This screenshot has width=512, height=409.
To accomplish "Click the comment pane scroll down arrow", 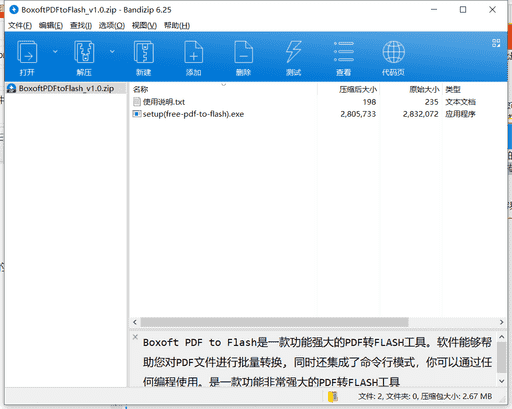I will [501, 381].
